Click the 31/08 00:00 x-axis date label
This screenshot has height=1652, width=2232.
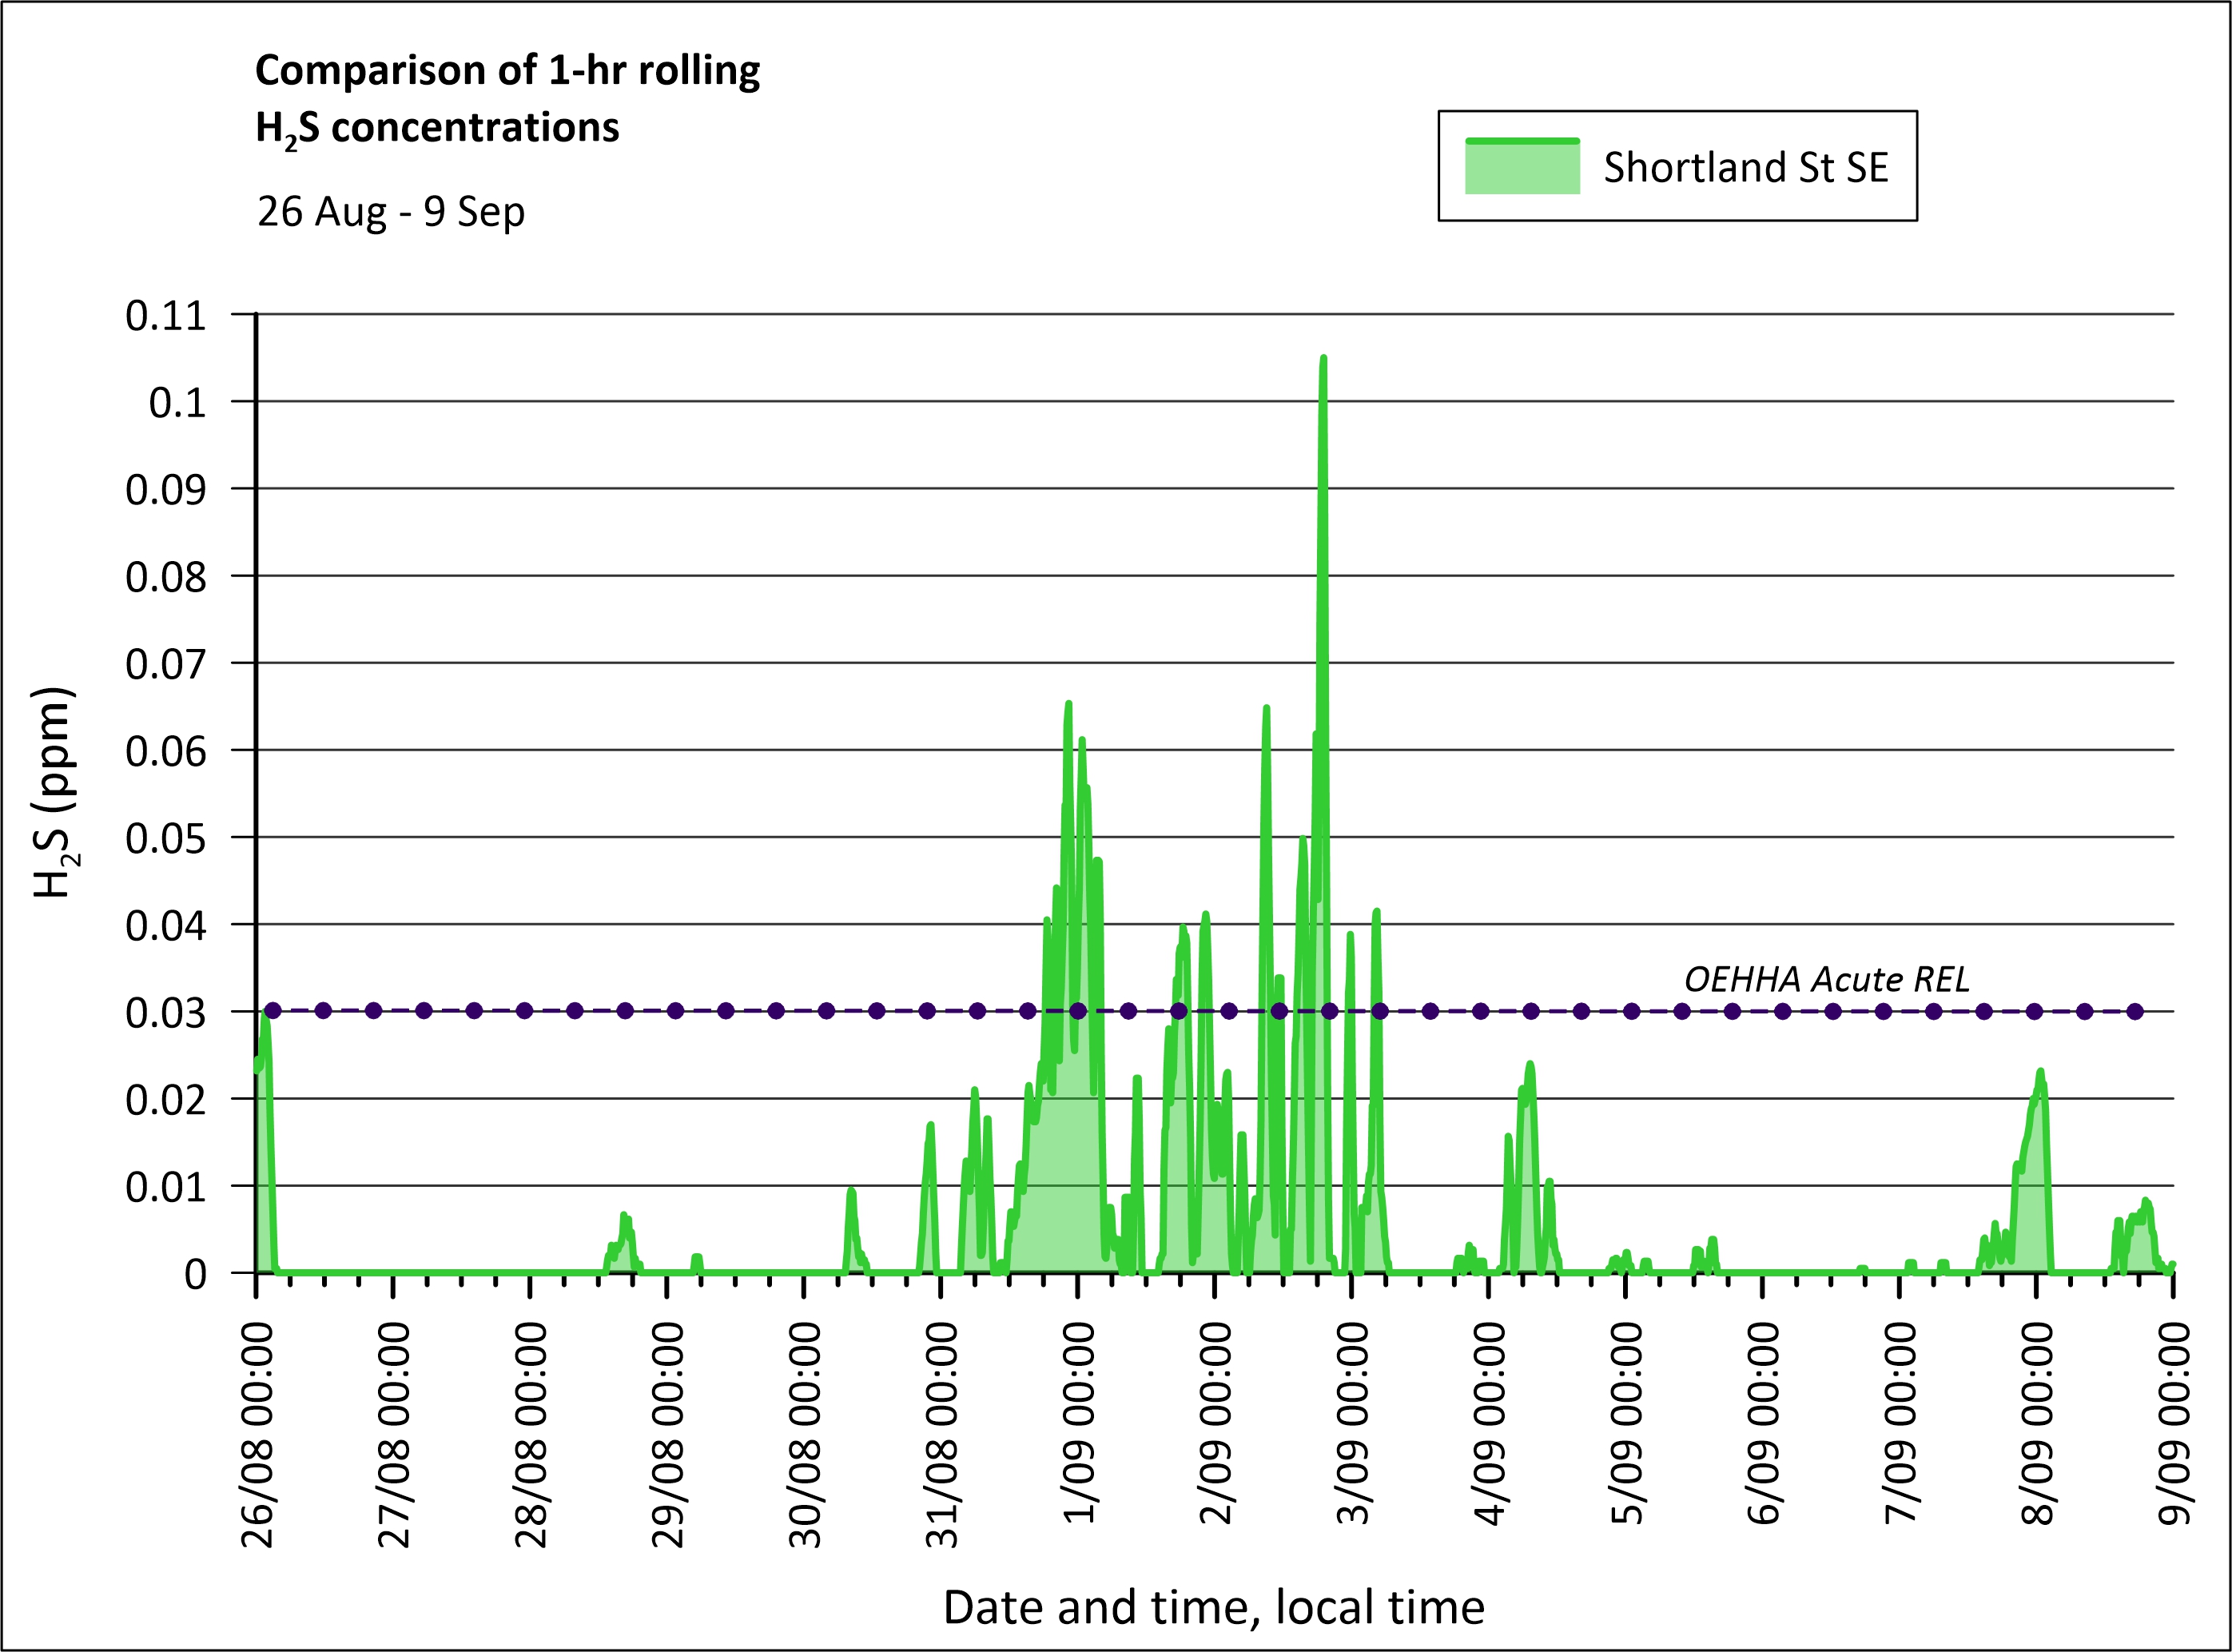pyautogui.click(x=942, y=1434)
